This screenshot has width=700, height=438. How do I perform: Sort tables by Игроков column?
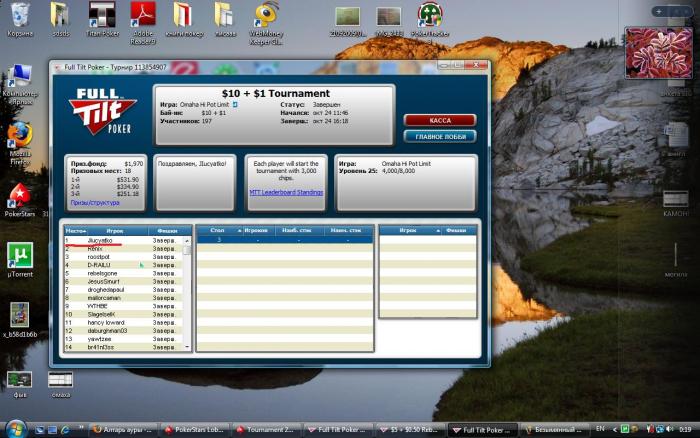point(256,230)
